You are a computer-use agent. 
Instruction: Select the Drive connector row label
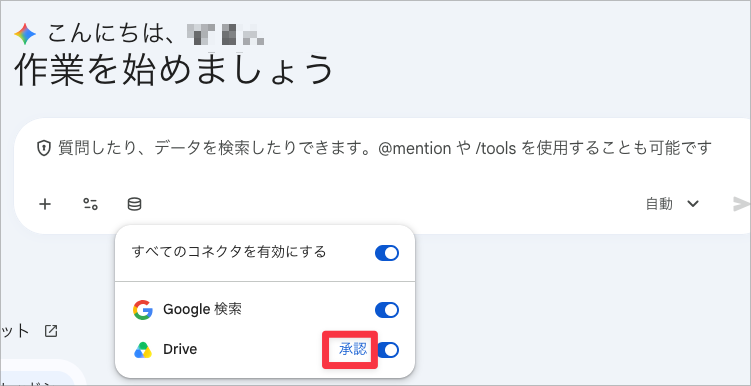pyautogui.click(x=180, y=350)
